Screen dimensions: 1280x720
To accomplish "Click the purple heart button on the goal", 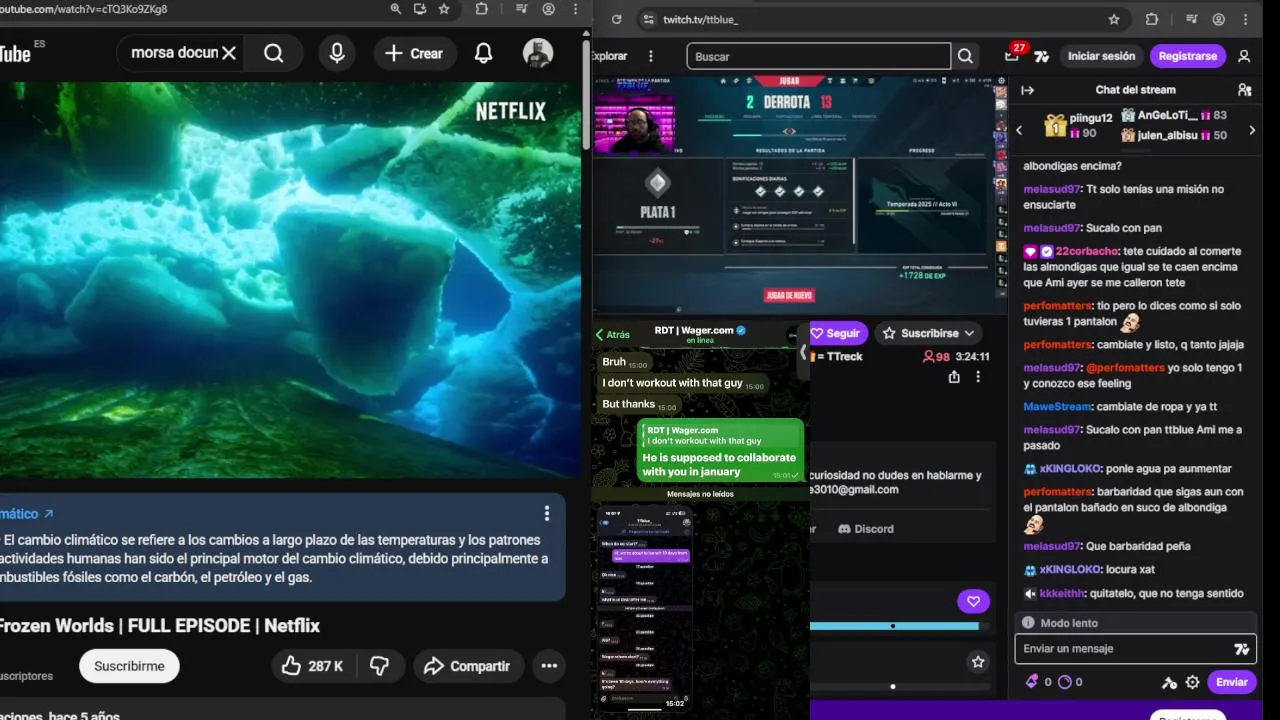I will tap(973, 601).
